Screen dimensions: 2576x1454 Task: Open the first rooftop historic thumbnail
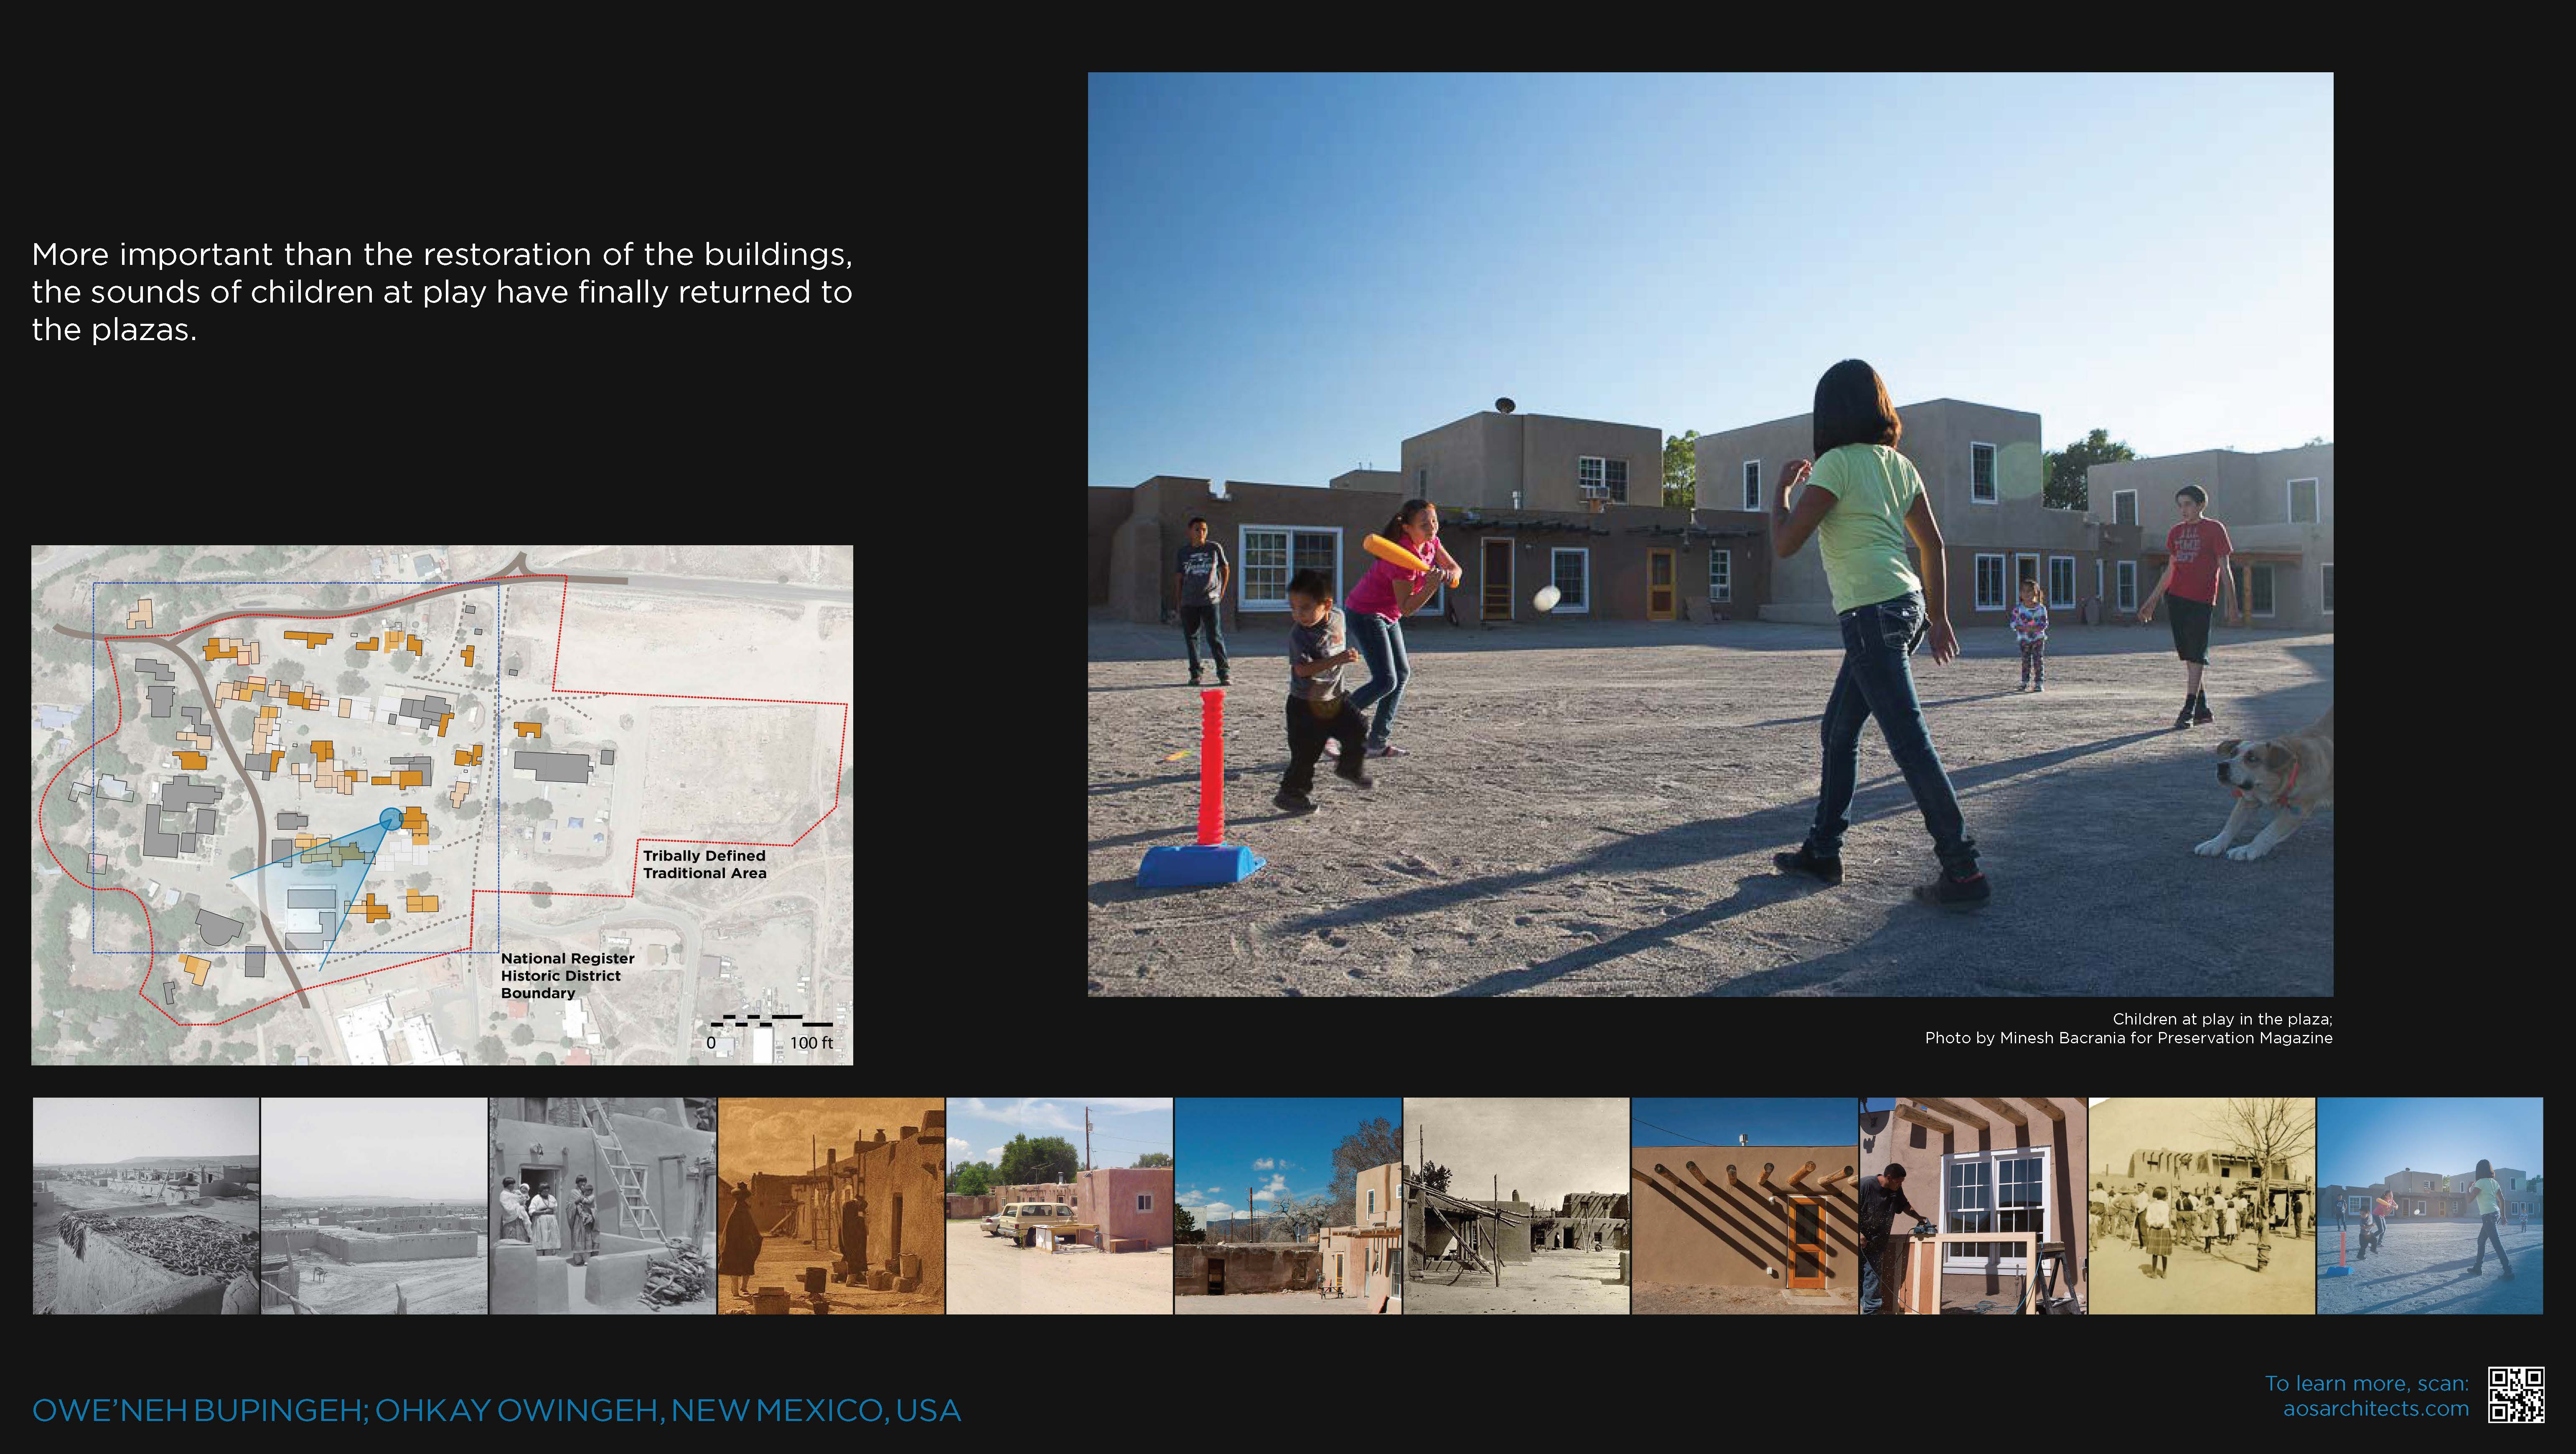pos(146,1206)
